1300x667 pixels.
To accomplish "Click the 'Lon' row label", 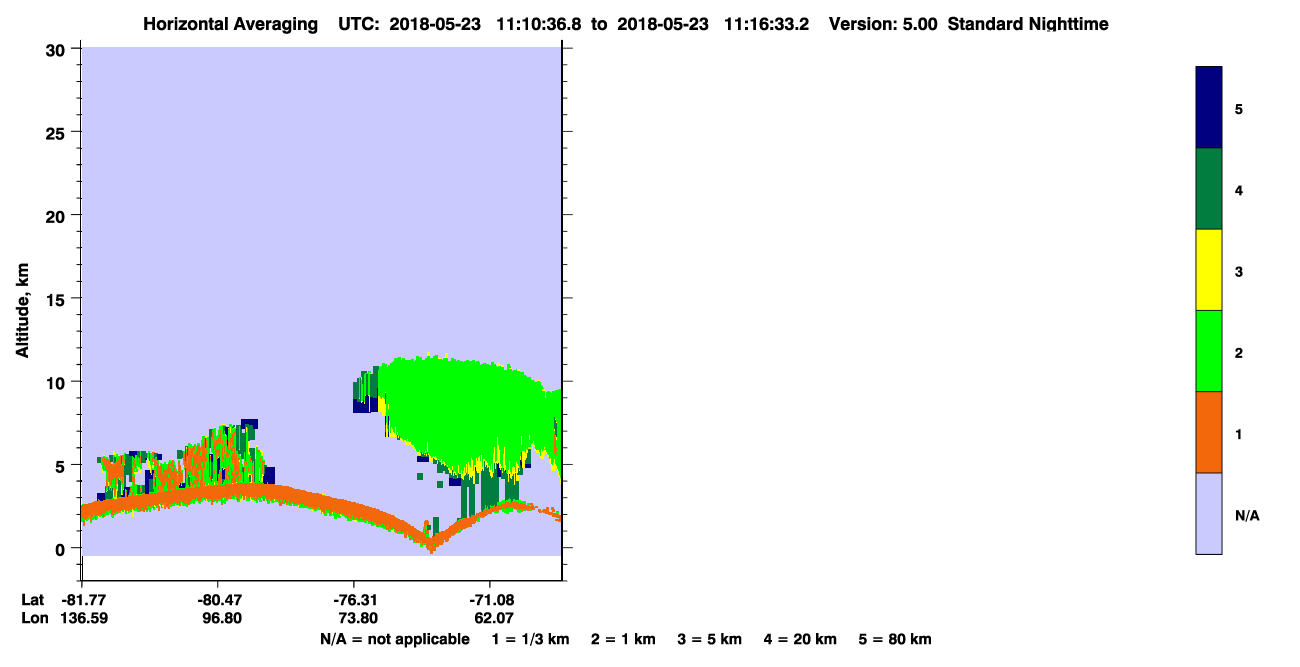I will (34, 618).
